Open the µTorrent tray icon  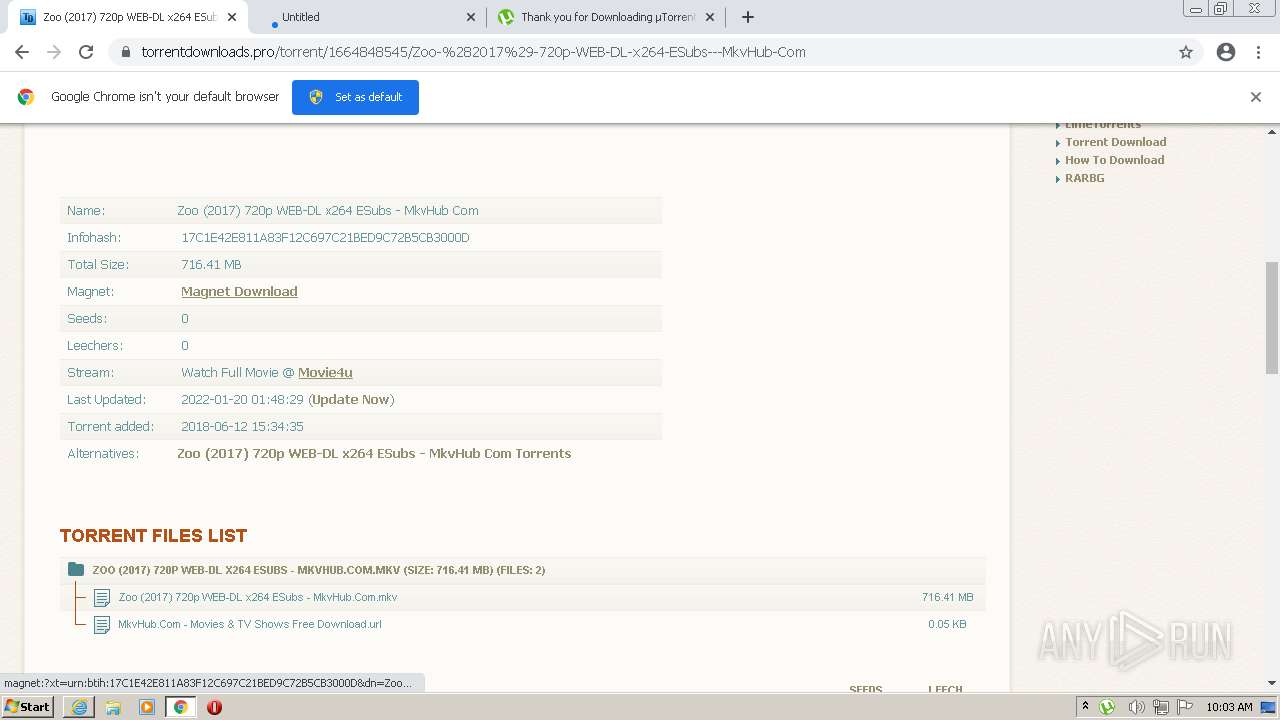pos(1108,707)
